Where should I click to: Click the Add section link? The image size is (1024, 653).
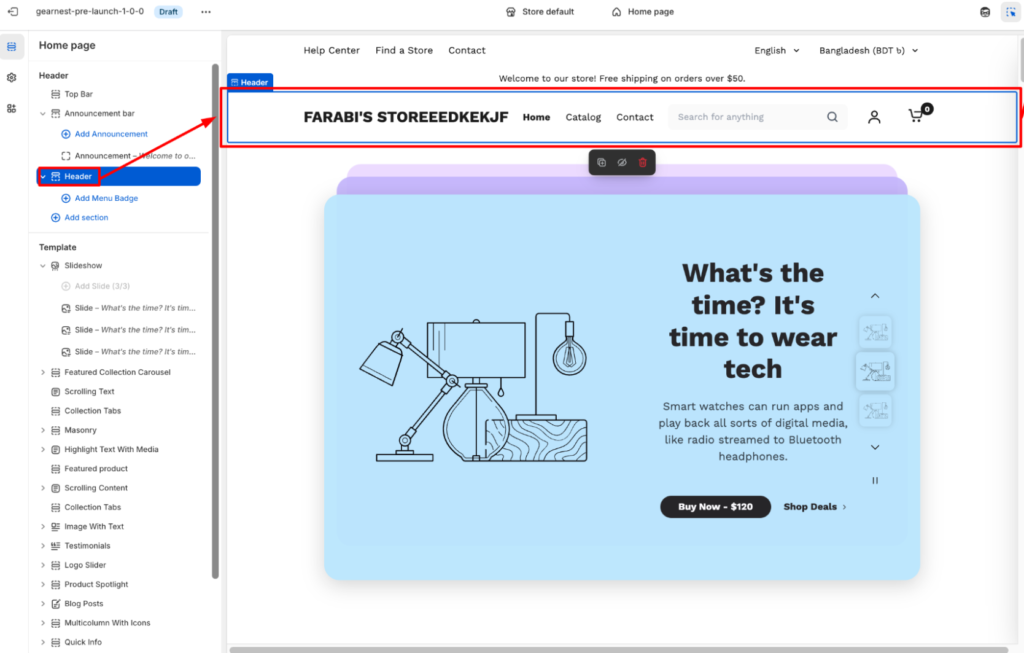pyautogui.click(x=86, y=217)
